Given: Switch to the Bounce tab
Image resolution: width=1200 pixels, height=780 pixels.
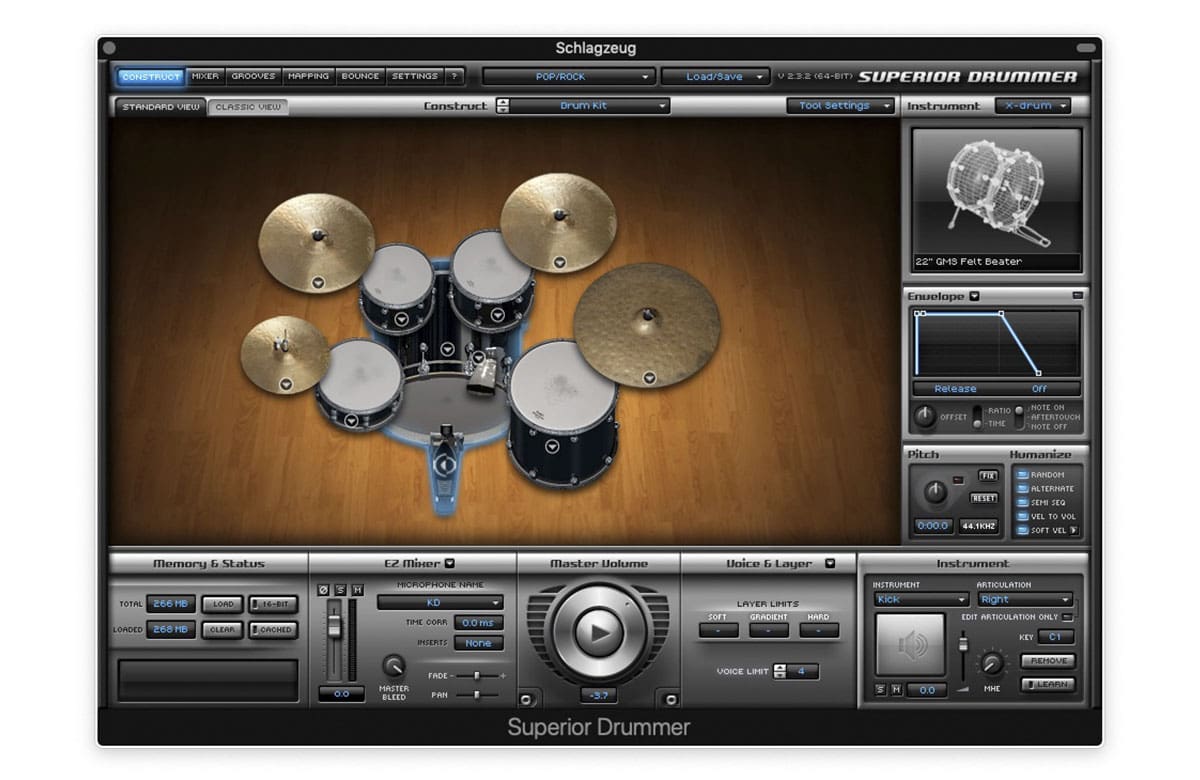Looking at the screenshot, I should [360, 76].
